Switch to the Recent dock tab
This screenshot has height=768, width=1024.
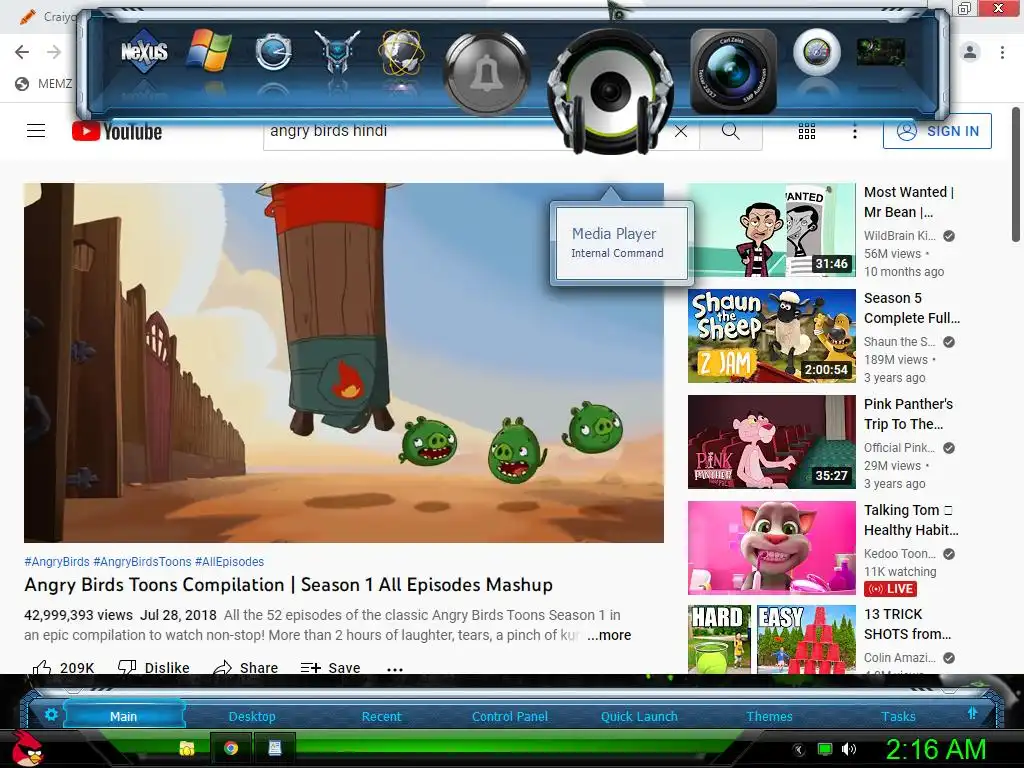381,716
